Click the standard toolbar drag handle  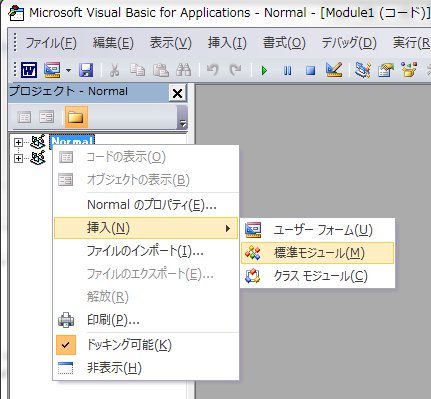point(15,70)
